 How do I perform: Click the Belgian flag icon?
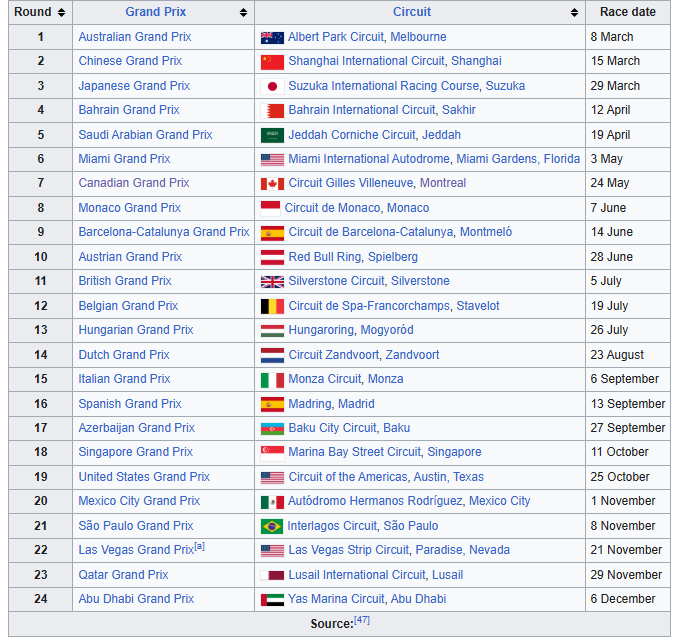click(272, 307)
